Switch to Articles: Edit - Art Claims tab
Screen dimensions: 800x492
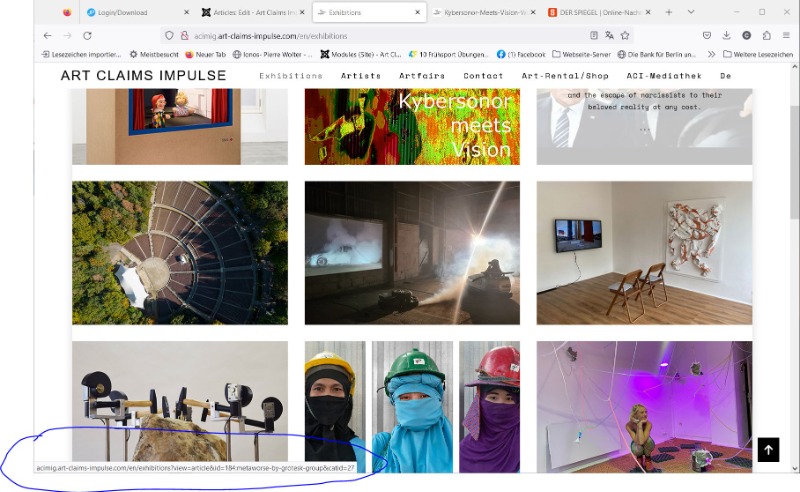[x=253, y=12]
